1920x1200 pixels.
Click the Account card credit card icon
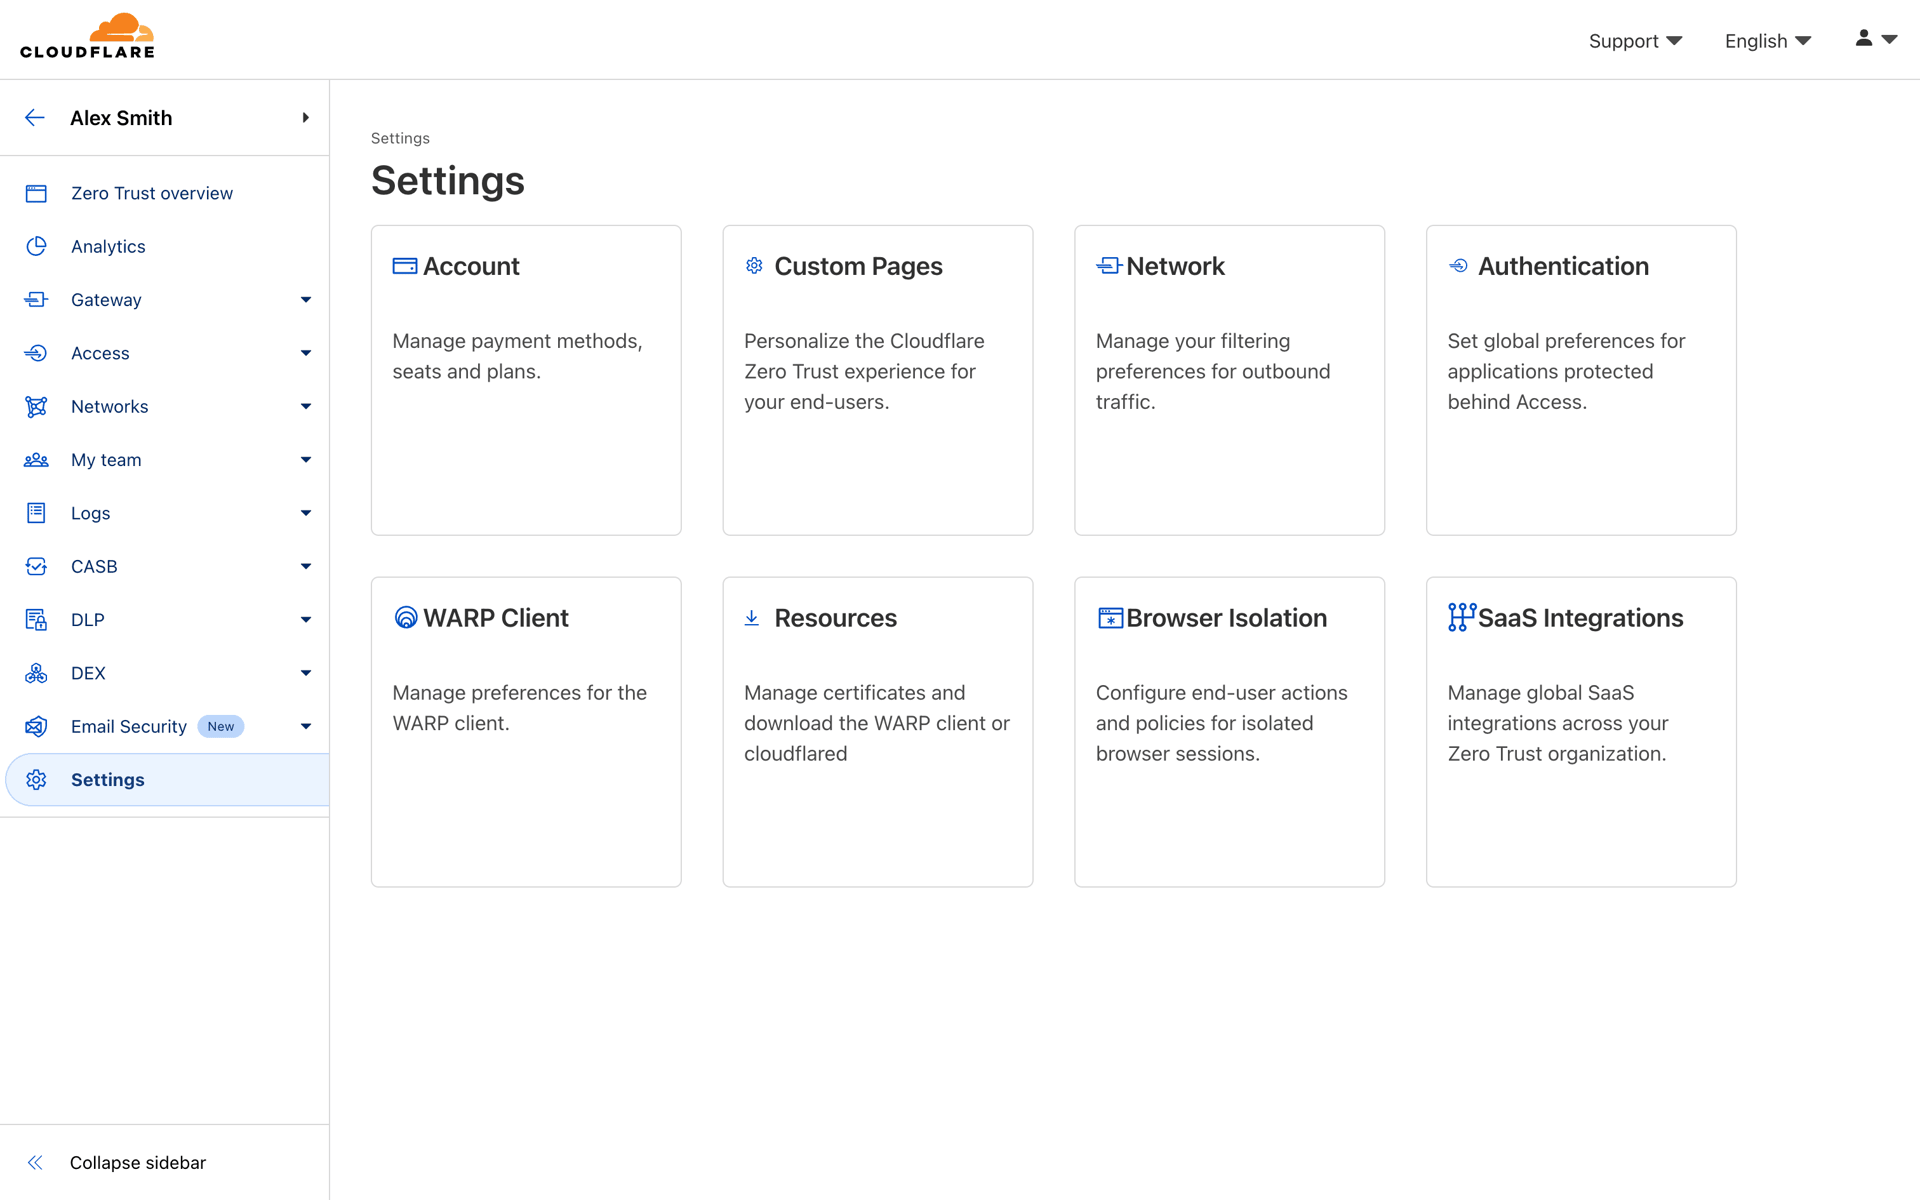405,266
